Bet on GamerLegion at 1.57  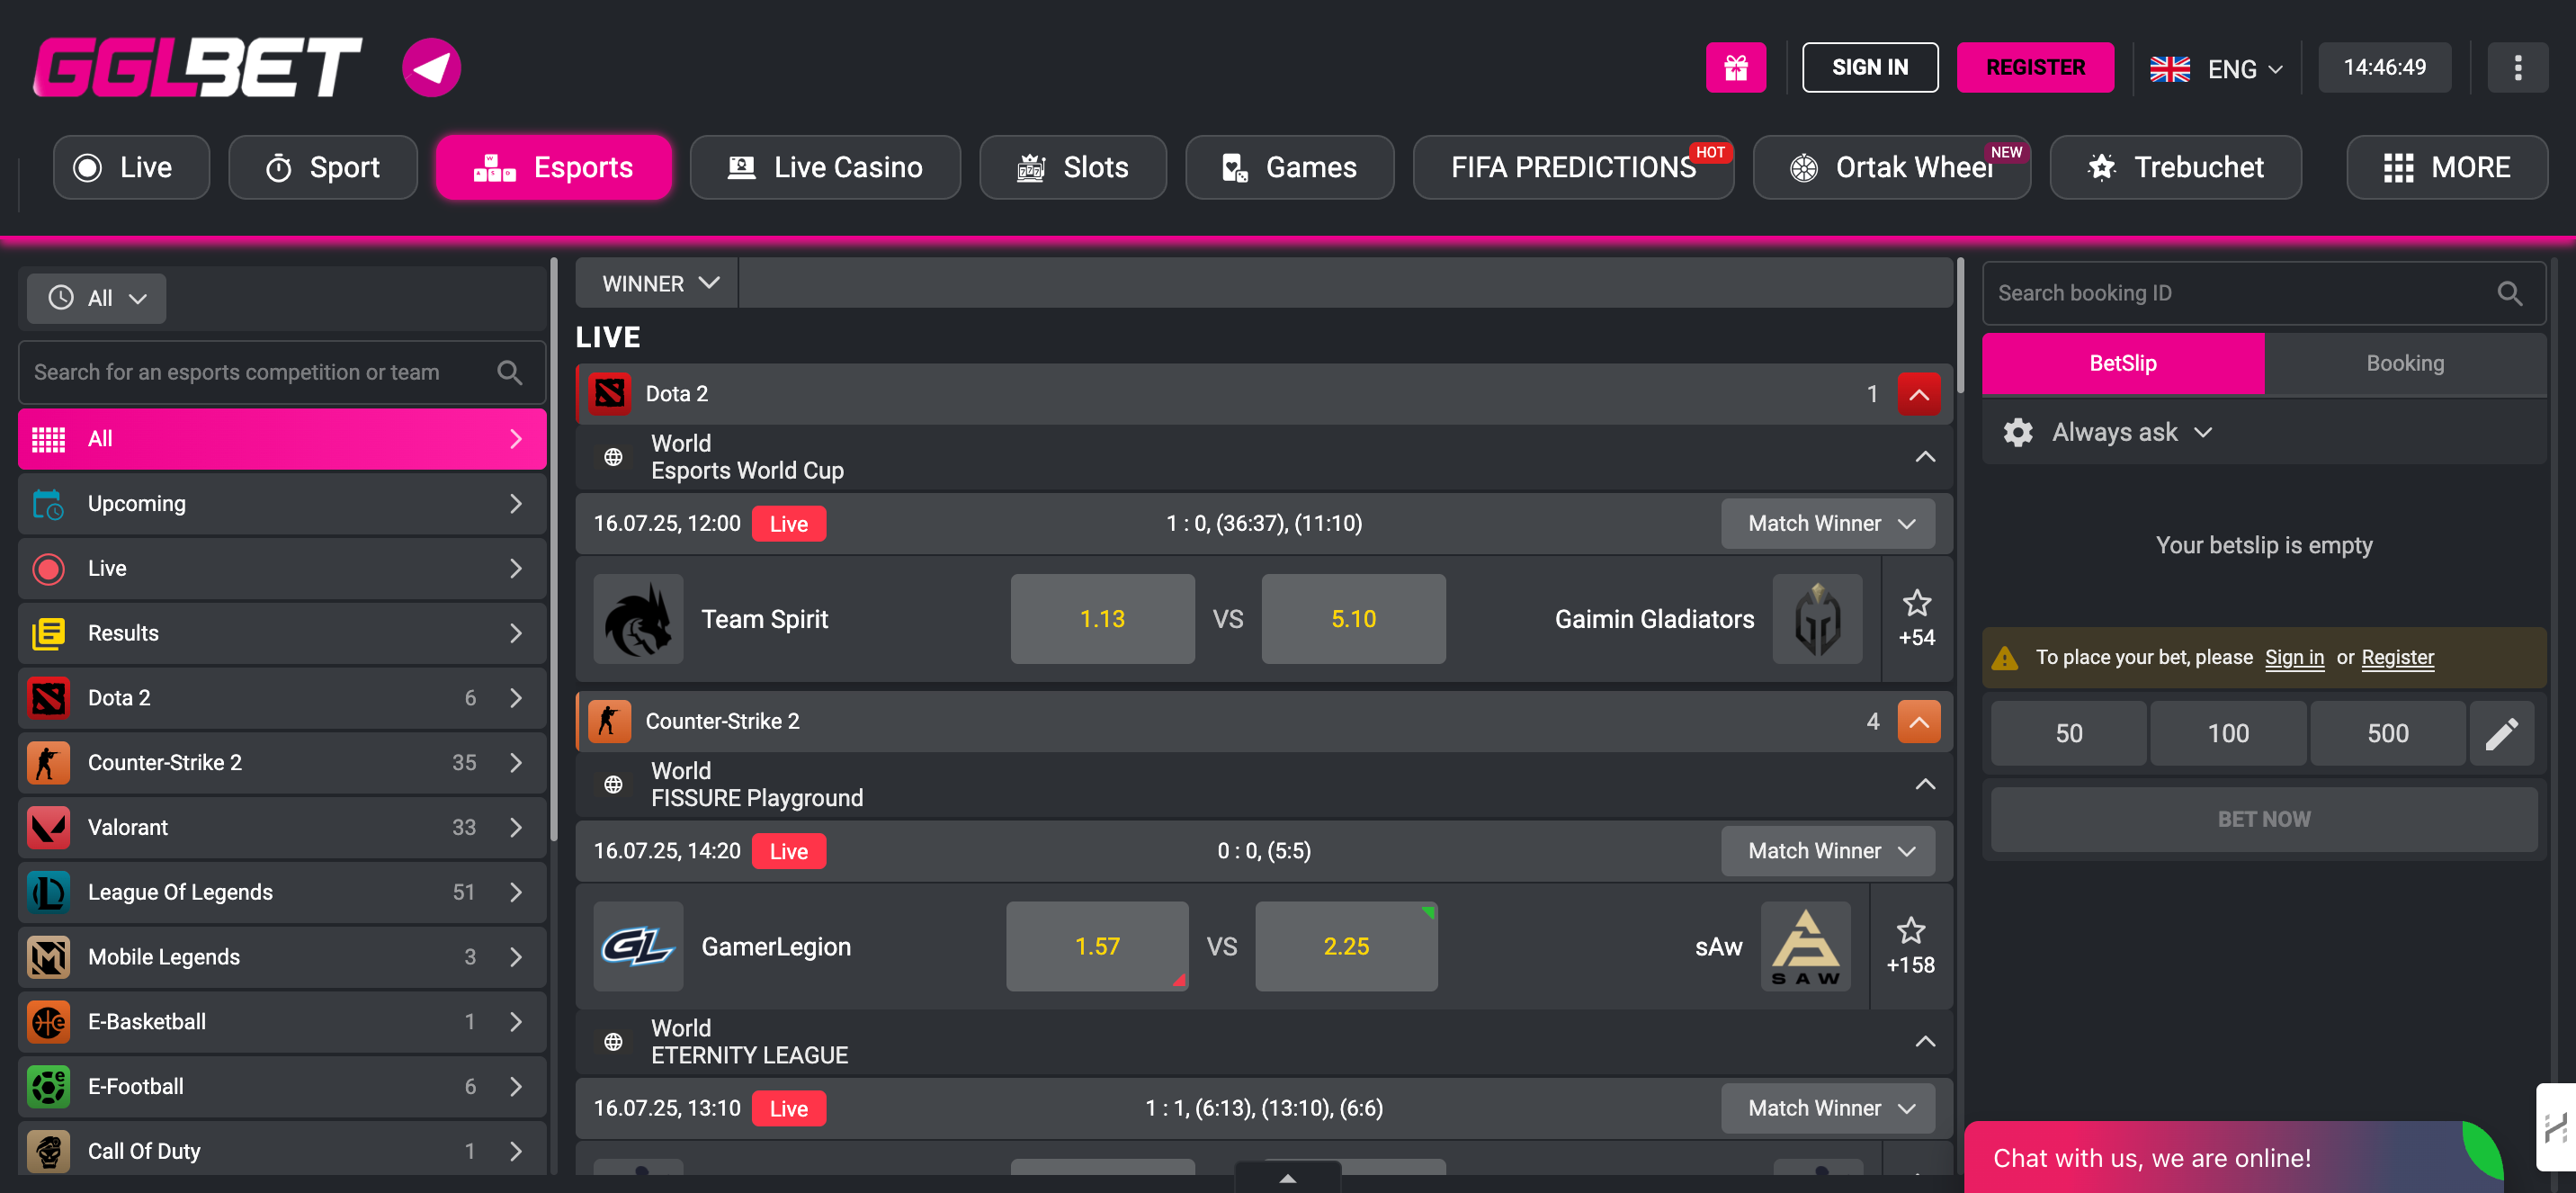pyautogui.click(x=1097, y=946)
